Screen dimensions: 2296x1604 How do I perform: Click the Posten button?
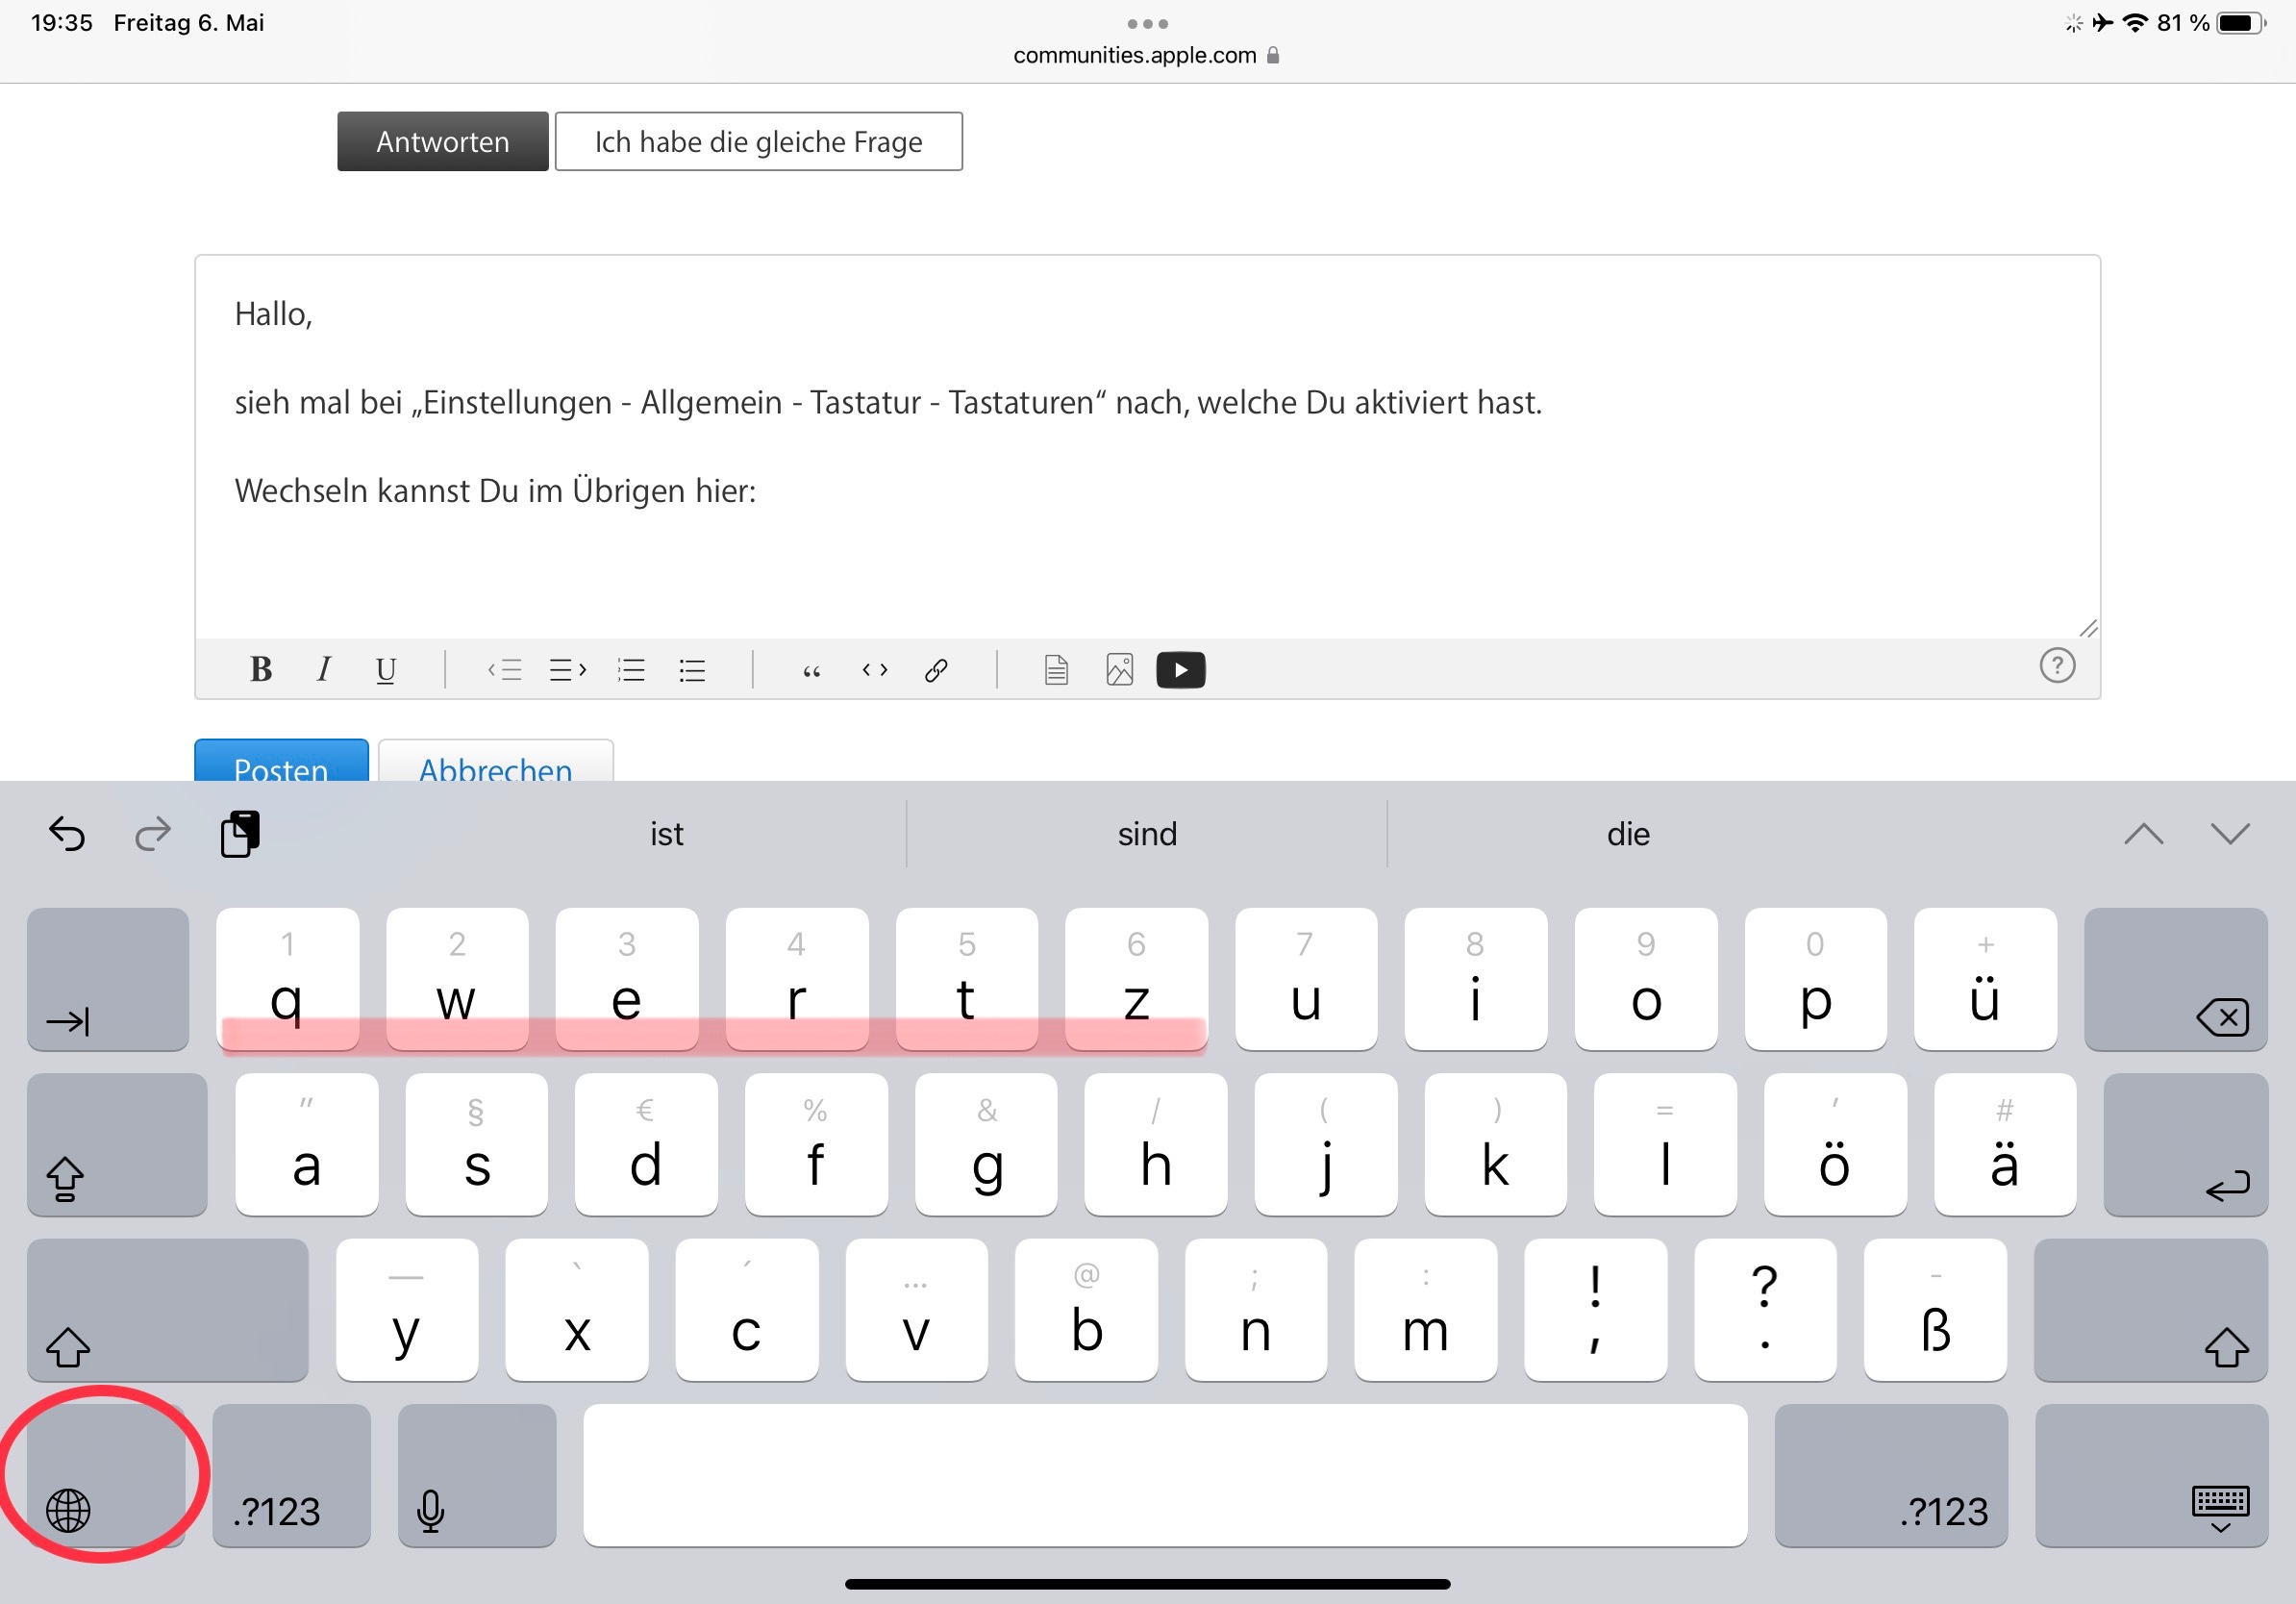[281, 763]
